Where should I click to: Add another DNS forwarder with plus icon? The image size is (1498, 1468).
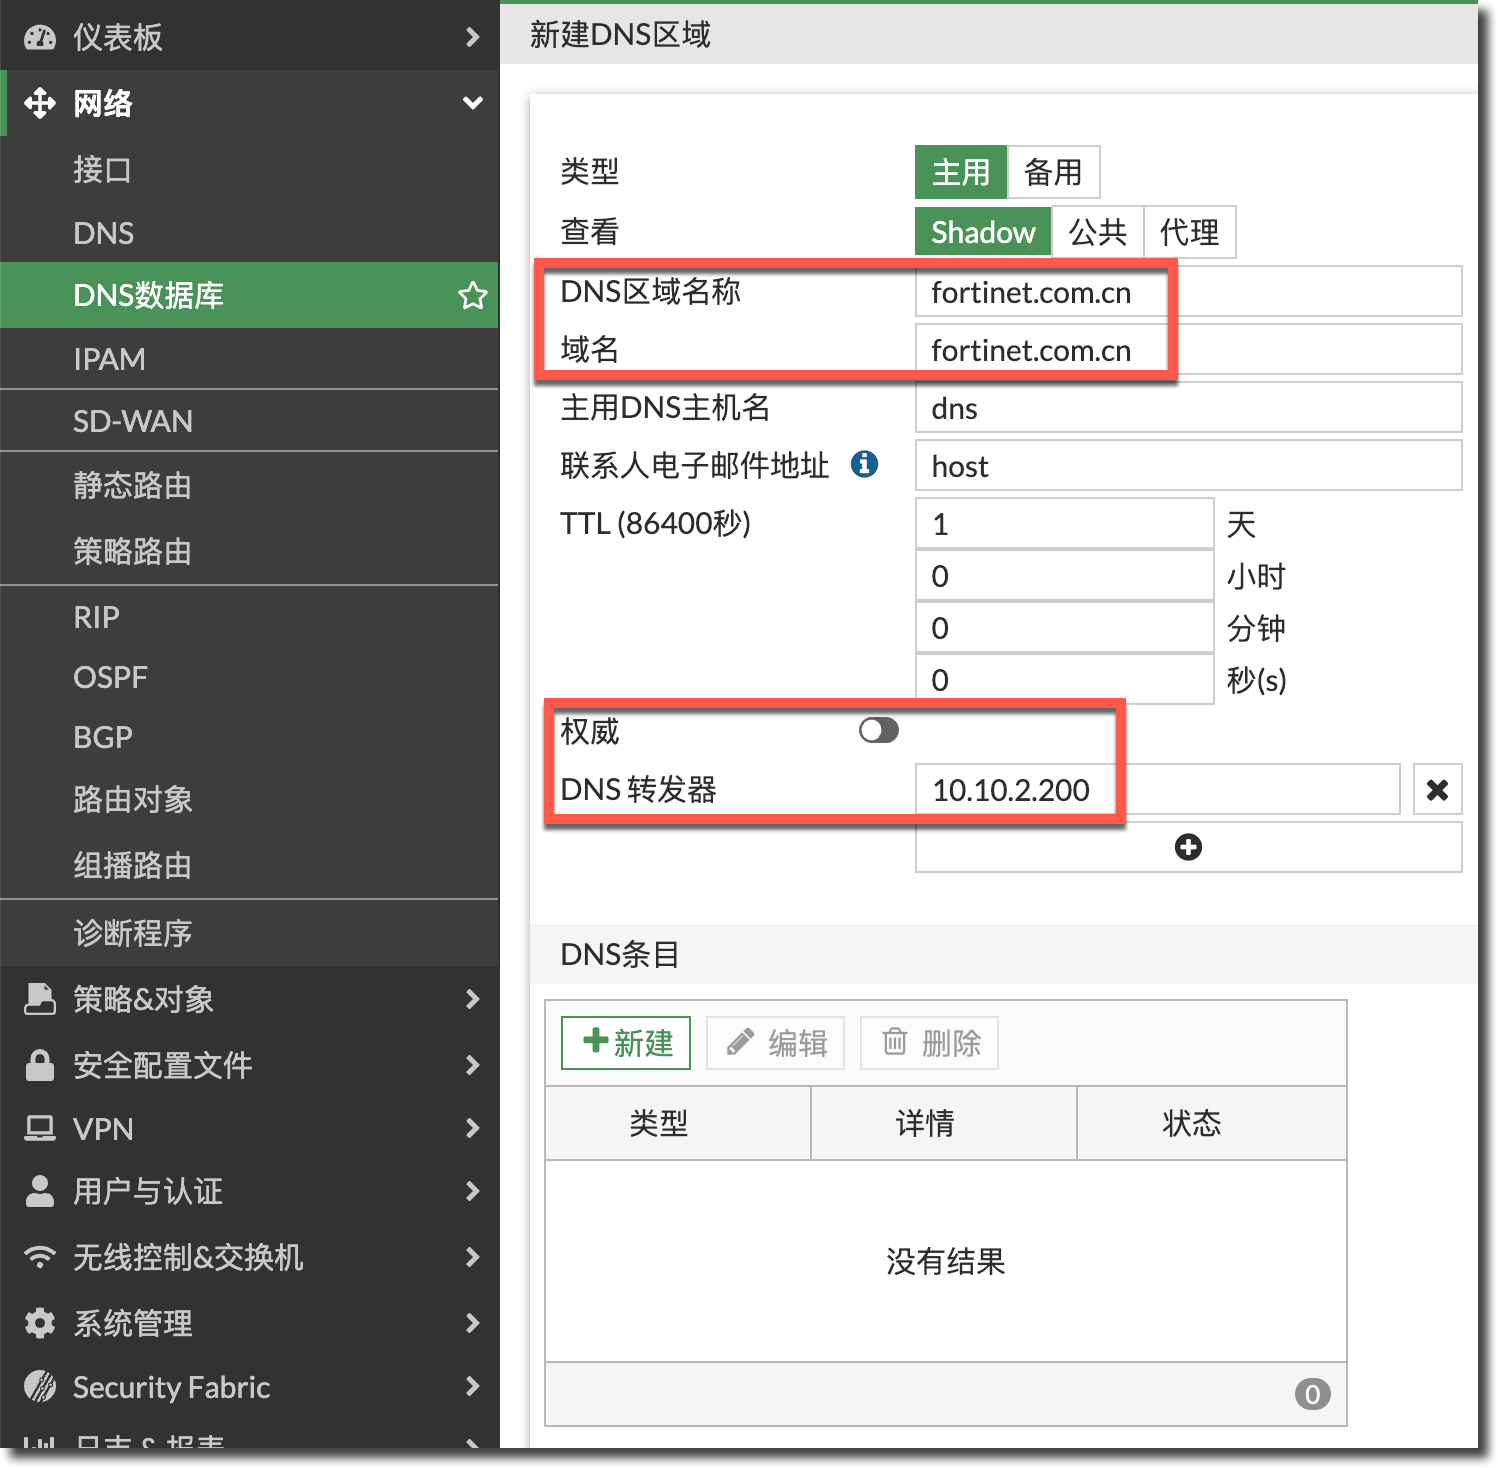[1187, 848]
